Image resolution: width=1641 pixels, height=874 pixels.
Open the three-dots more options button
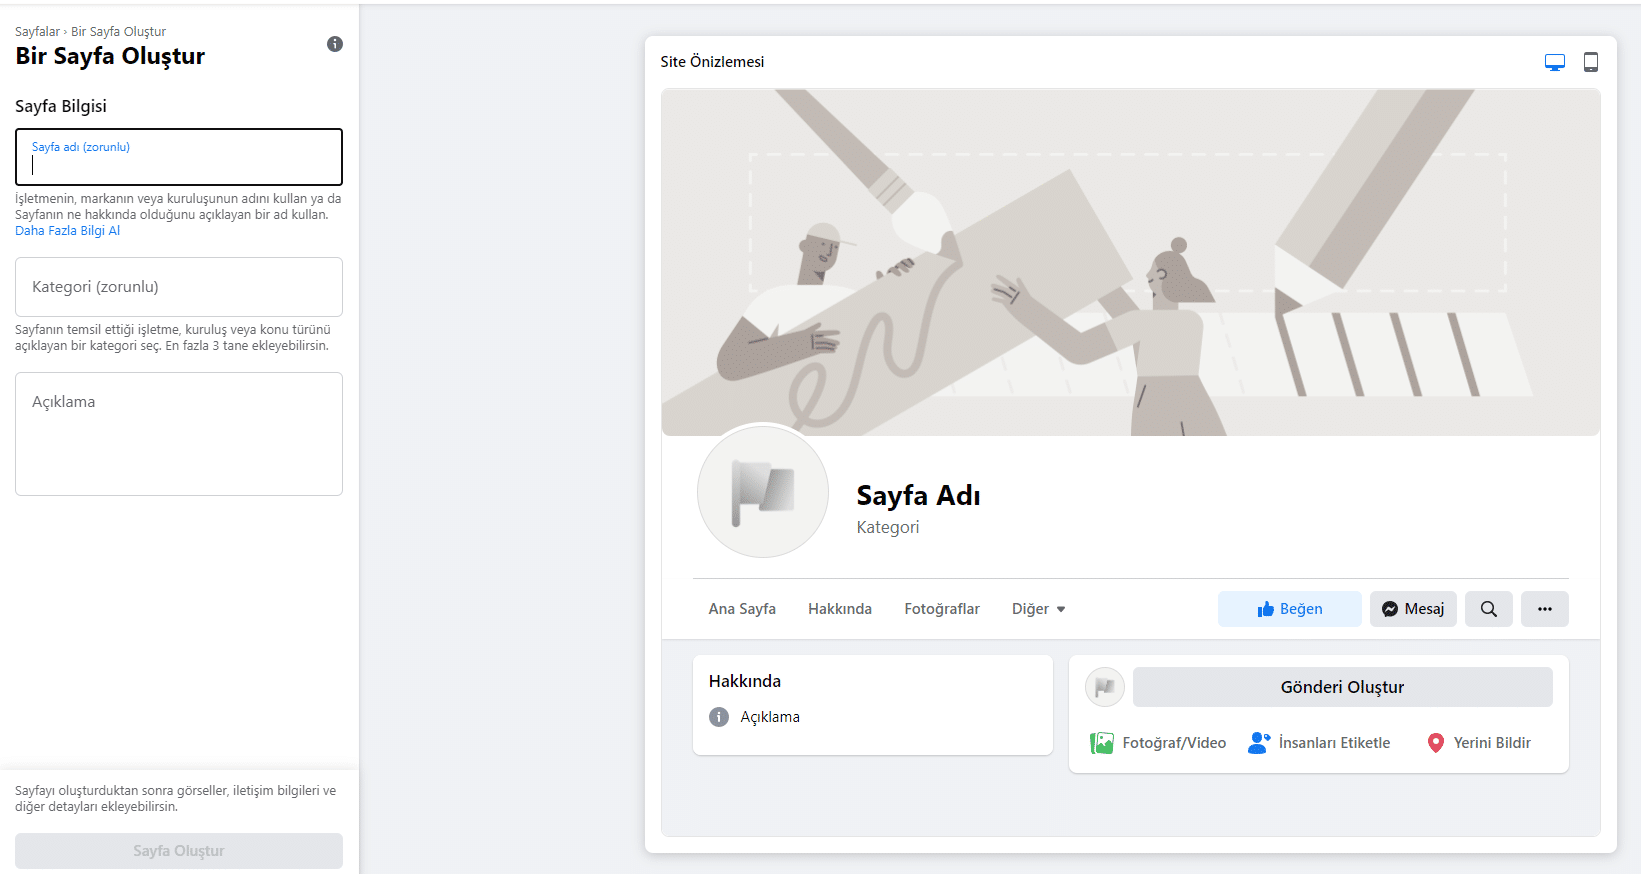[1544, 609]
